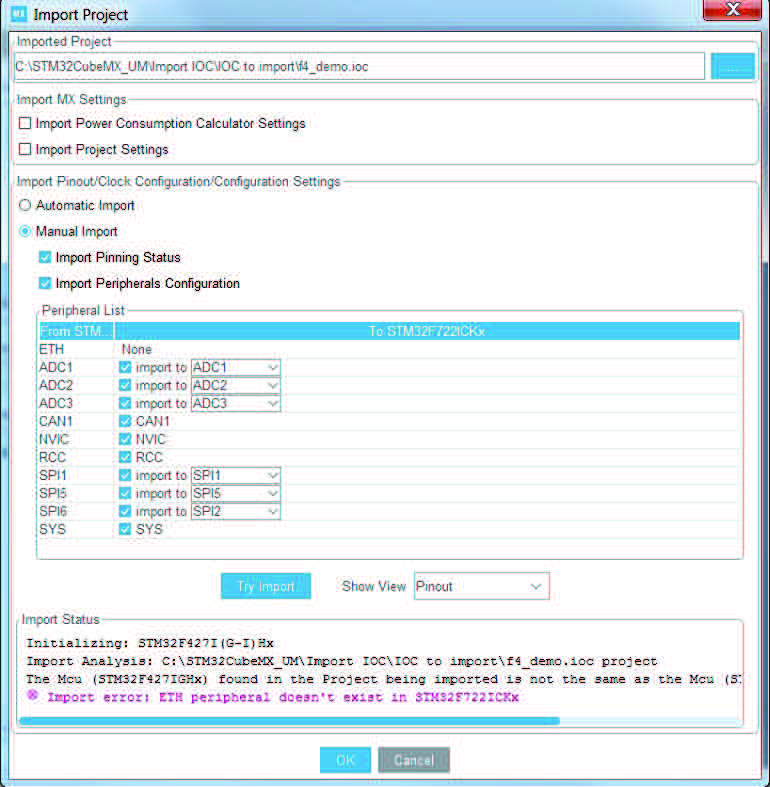Toggle the SPI1 import checkbox

[x=125, y=475]
